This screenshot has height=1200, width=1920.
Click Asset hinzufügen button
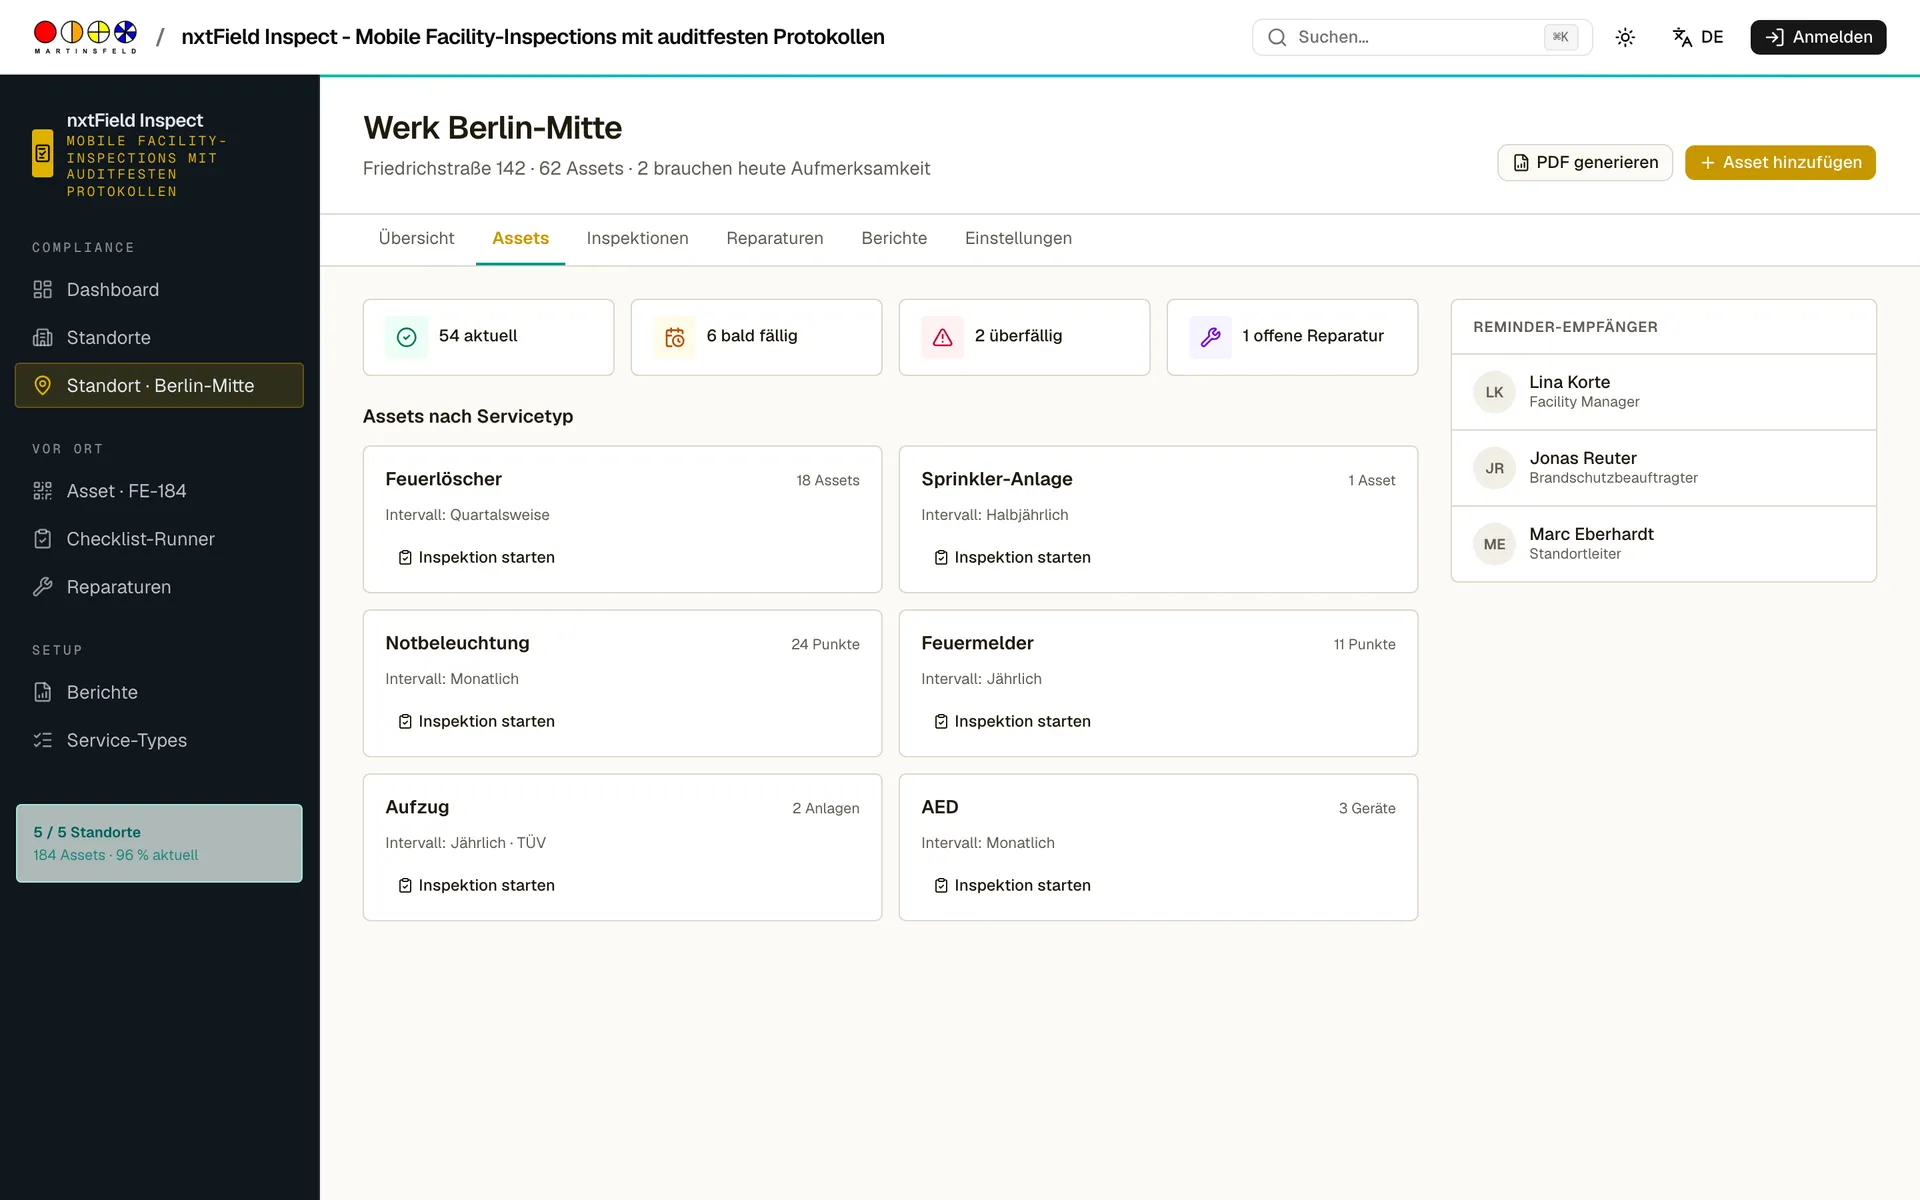pos(1780,162)
